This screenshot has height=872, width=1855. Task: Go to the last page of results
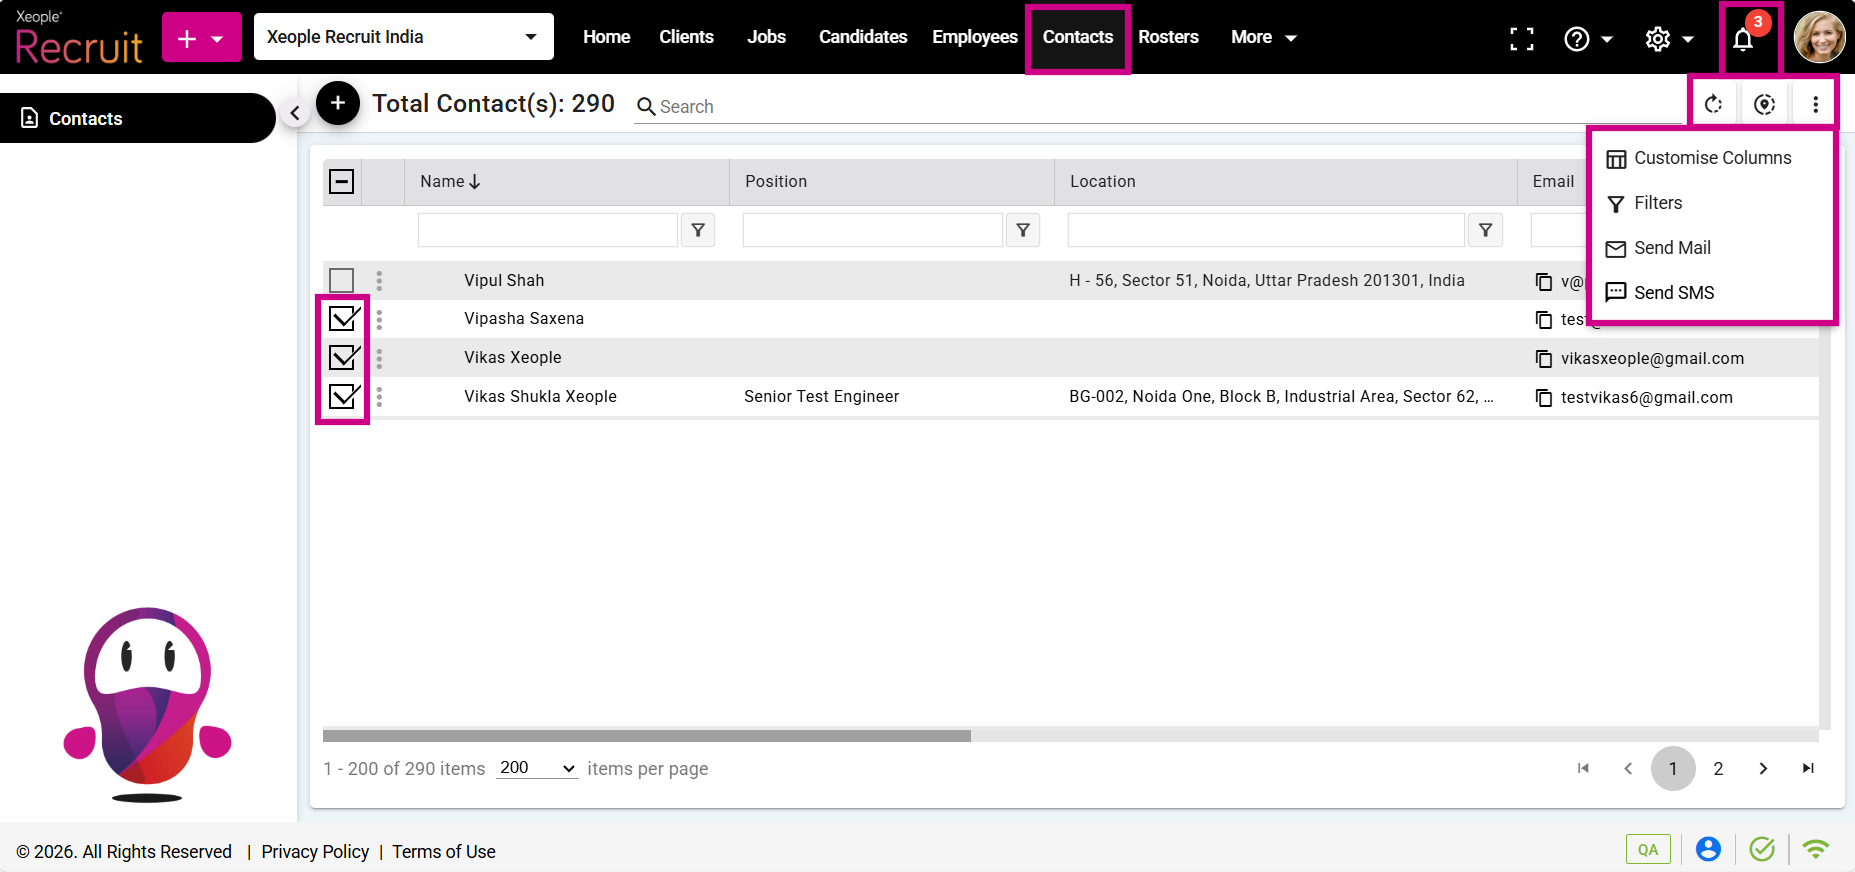1808,768
